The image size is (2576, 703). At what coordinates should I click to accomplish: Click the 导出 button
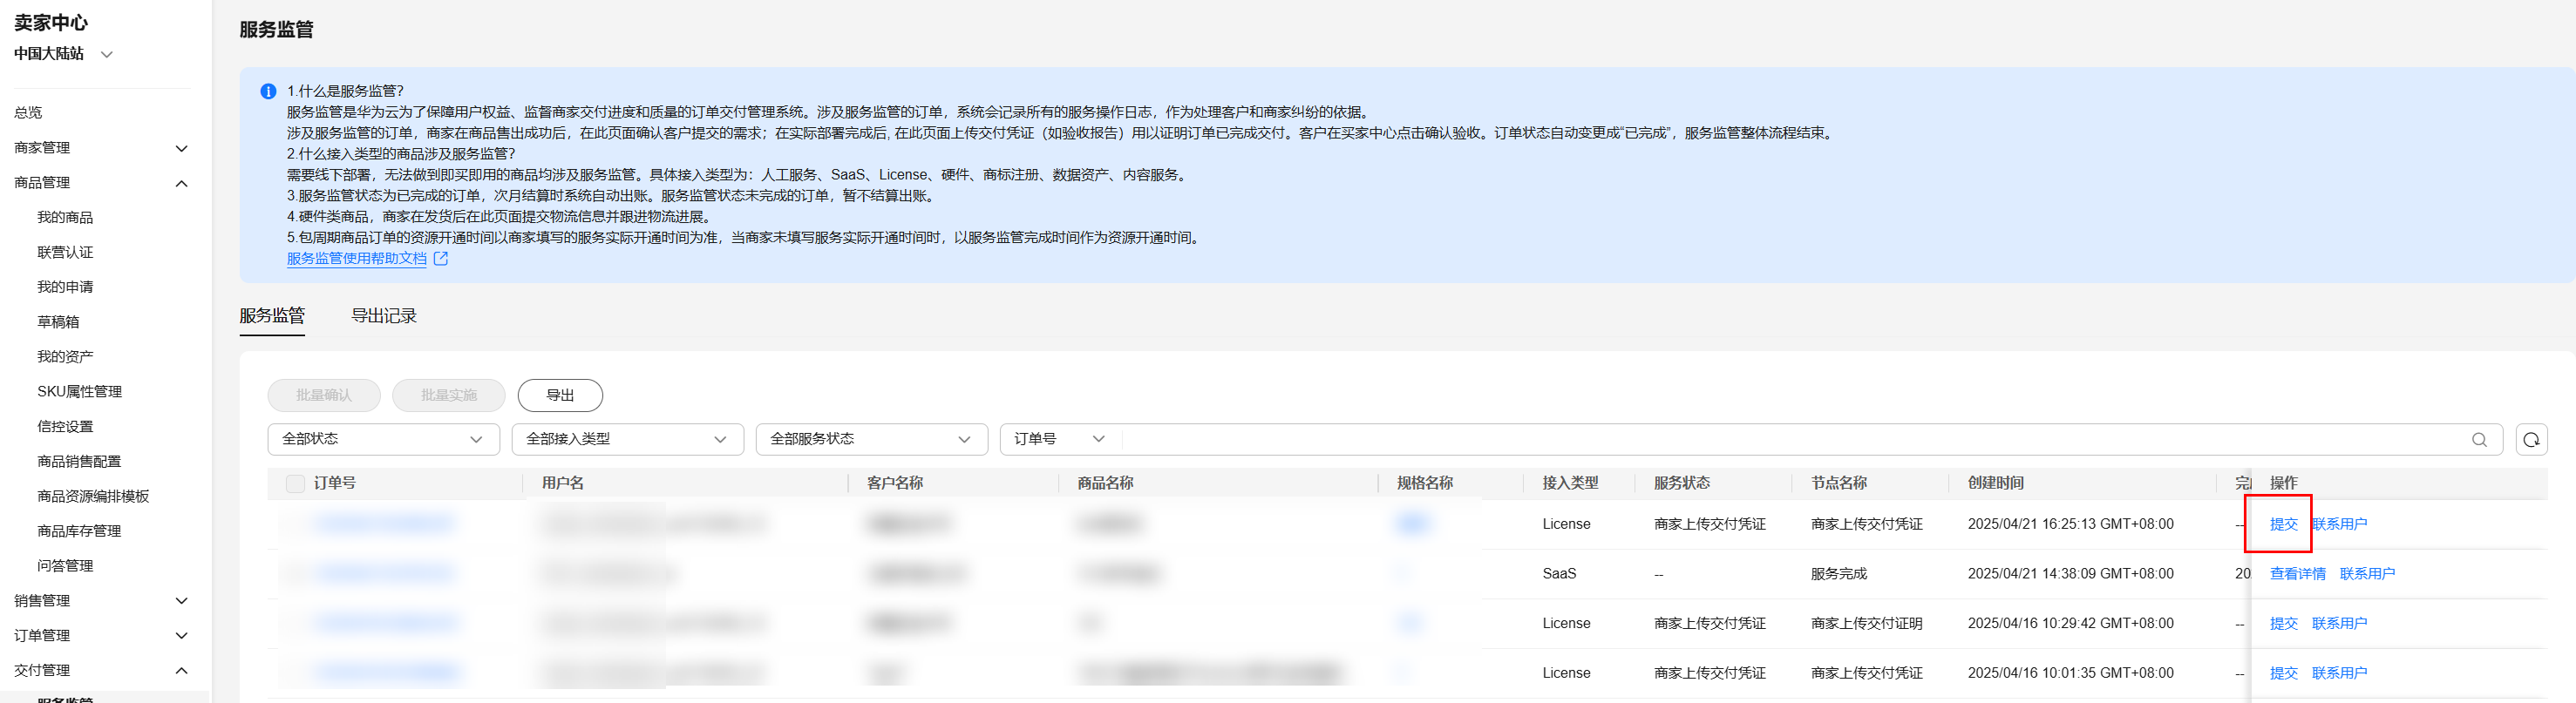tap(560, 395)
